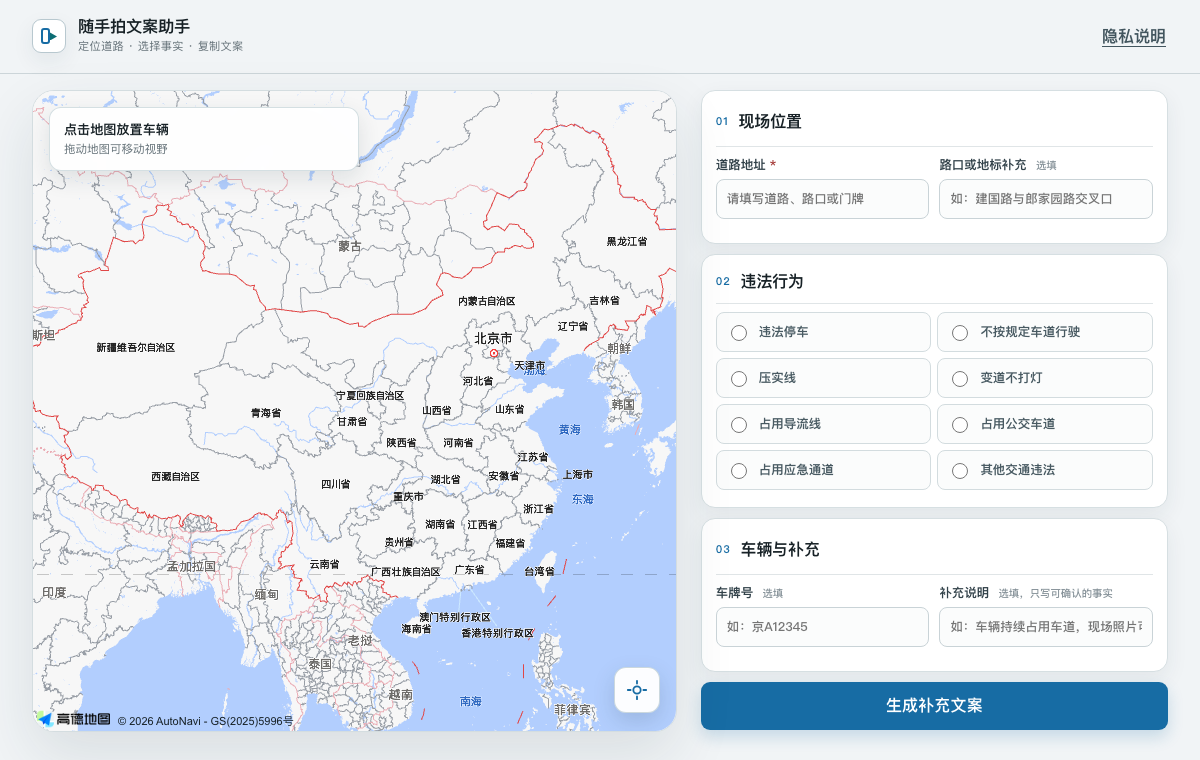Select the 占用公交车道 radio button

[1044, 424]
